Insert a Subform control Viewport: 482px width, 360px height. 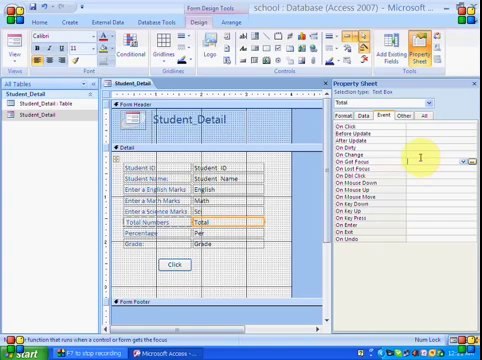[255, 60]
